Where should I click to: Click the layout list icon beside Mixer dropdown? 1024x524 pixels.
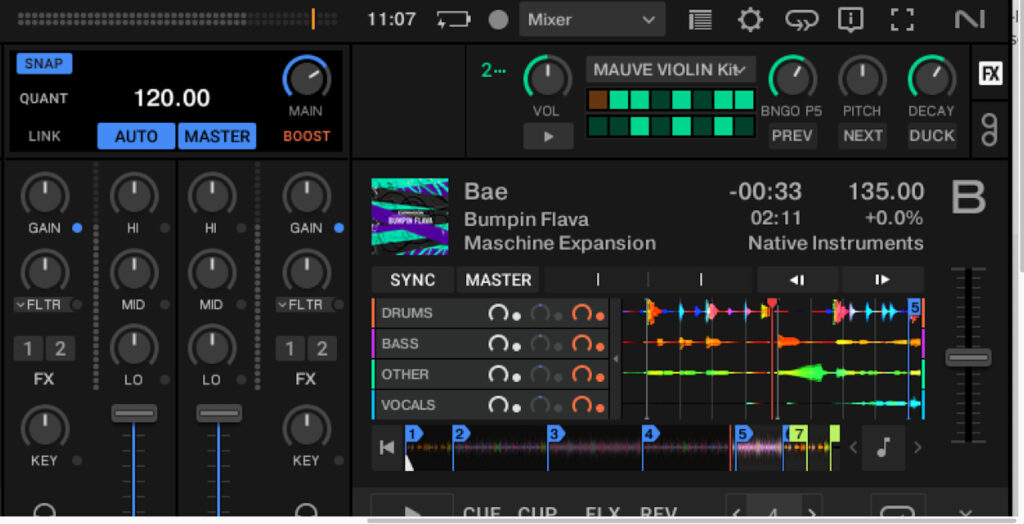(x=700, y=19)
